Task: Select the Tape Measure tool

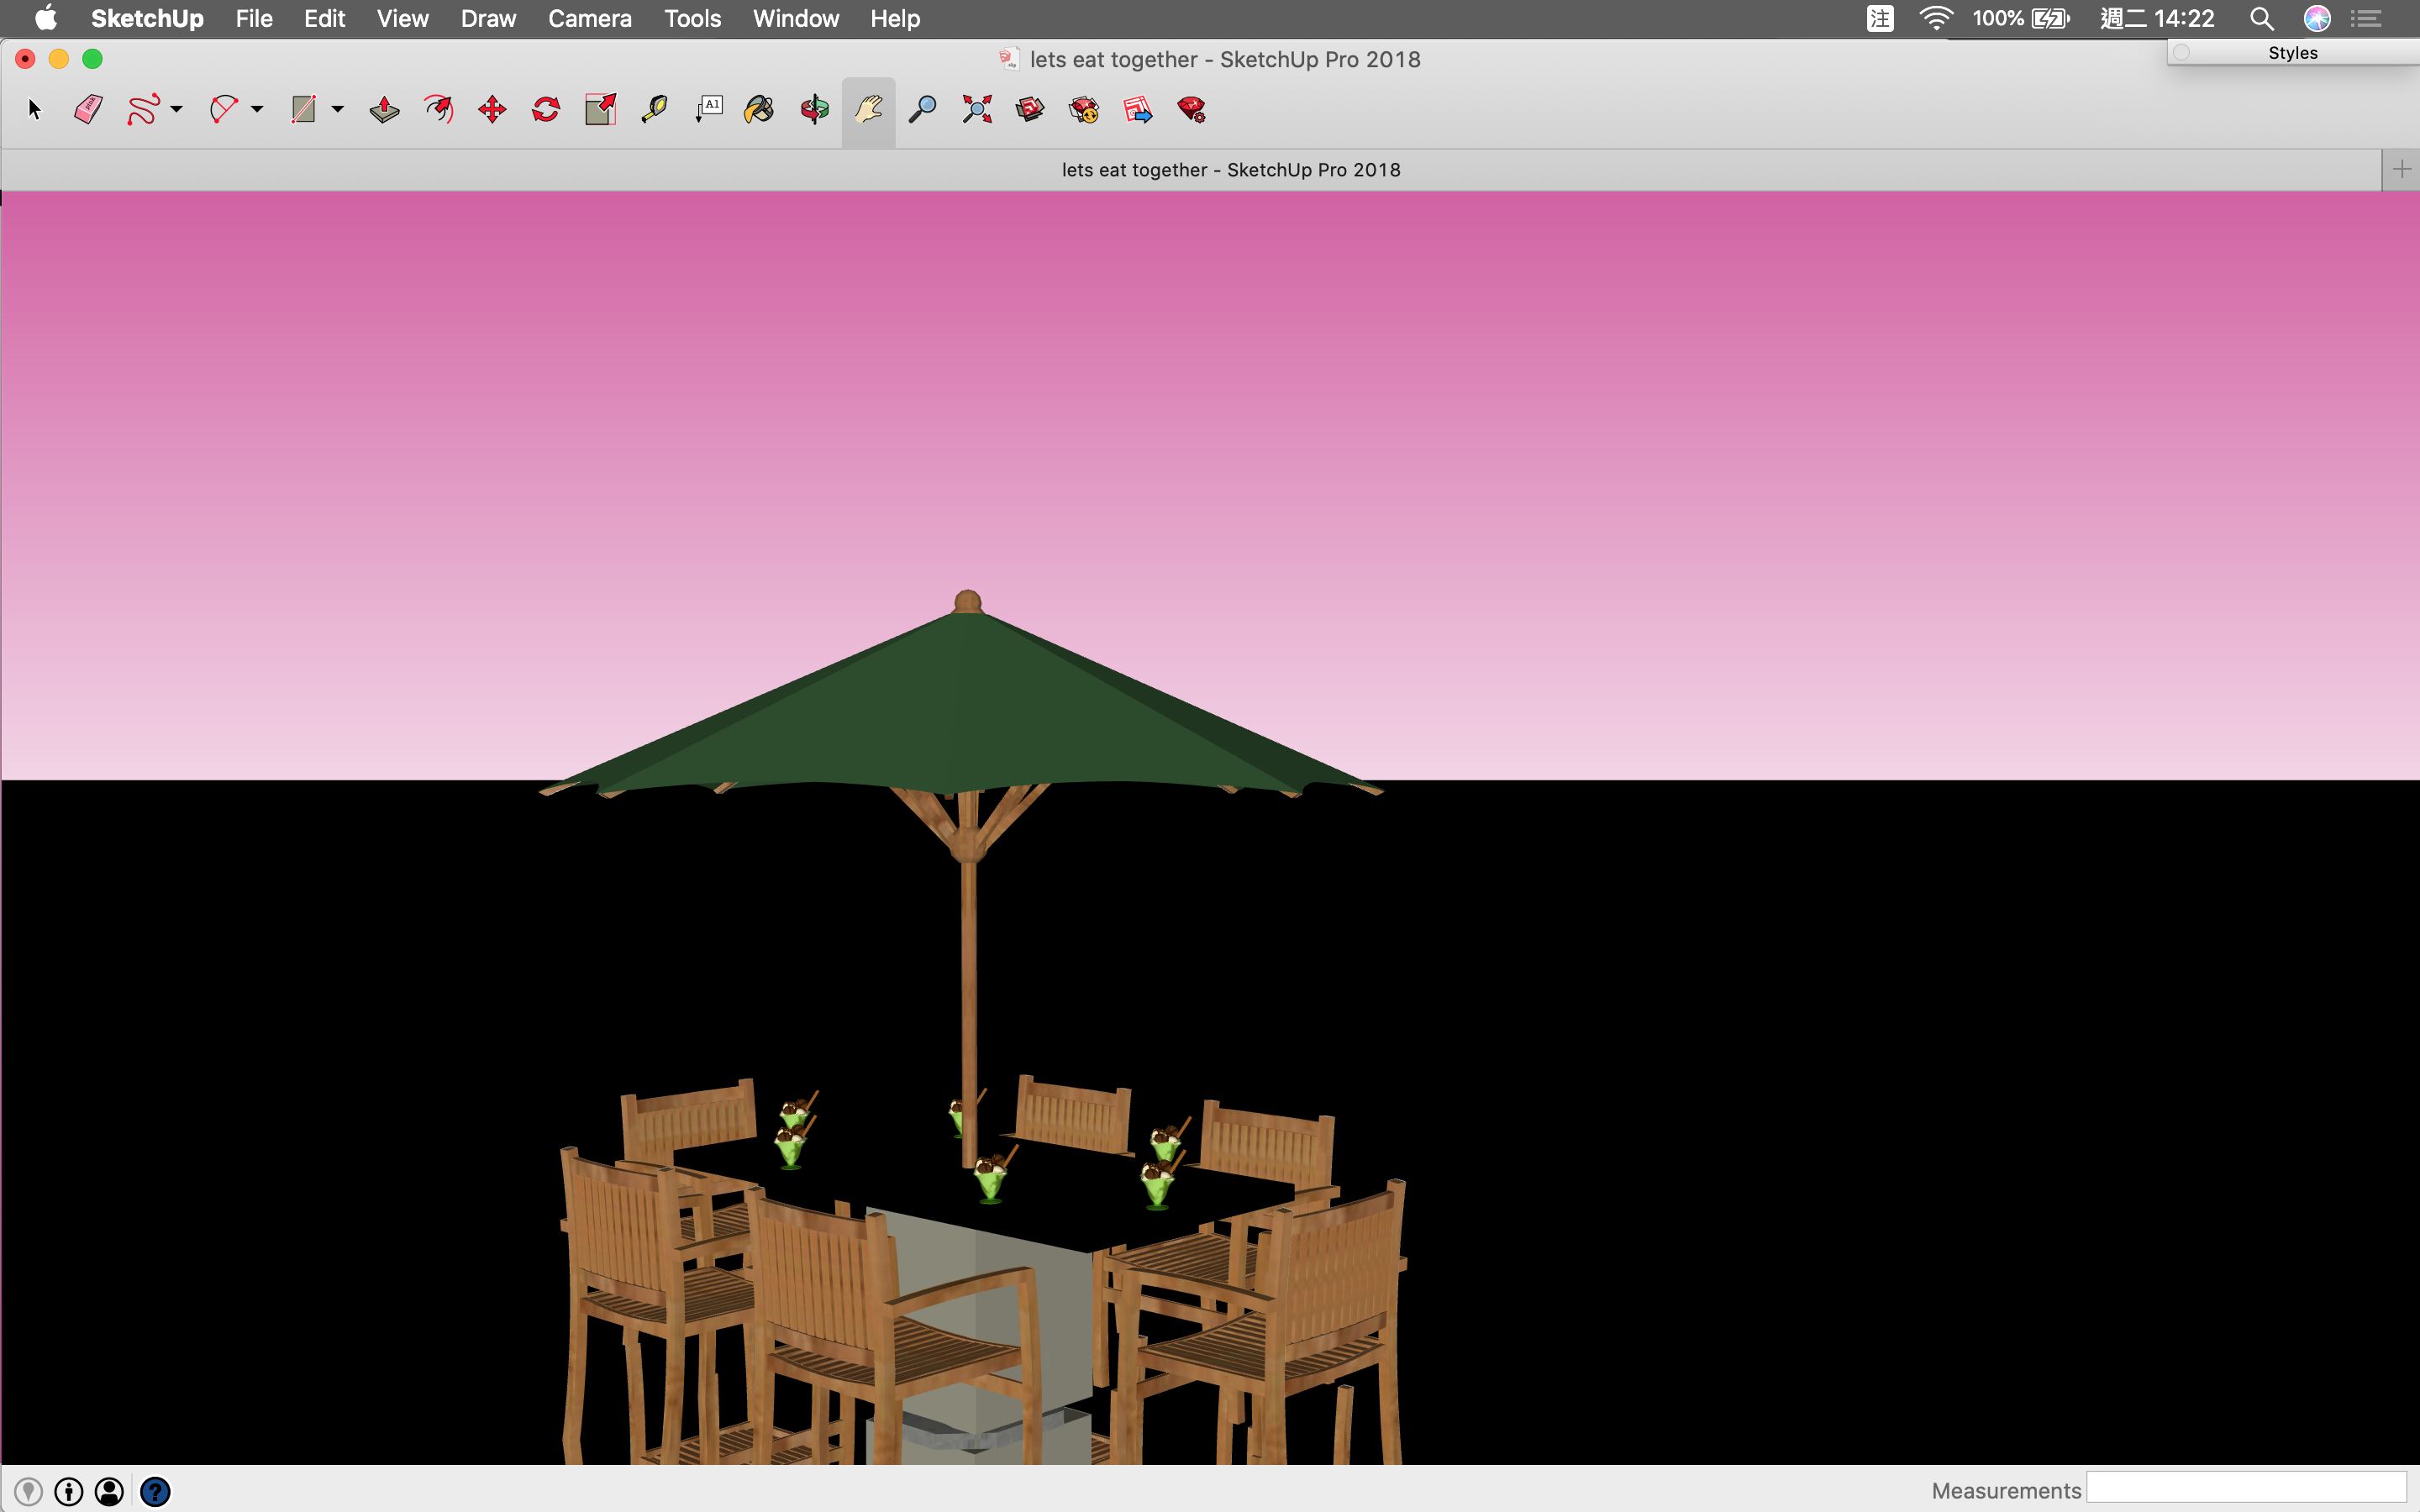Action: tap(654, 109)
